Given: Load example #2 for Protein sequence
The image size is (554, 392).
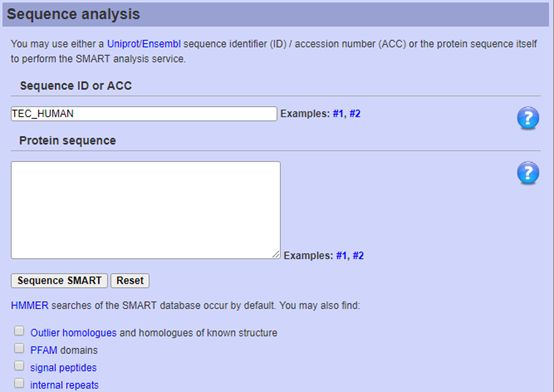Looking at the screenshot, I should [x=358, y=256].
